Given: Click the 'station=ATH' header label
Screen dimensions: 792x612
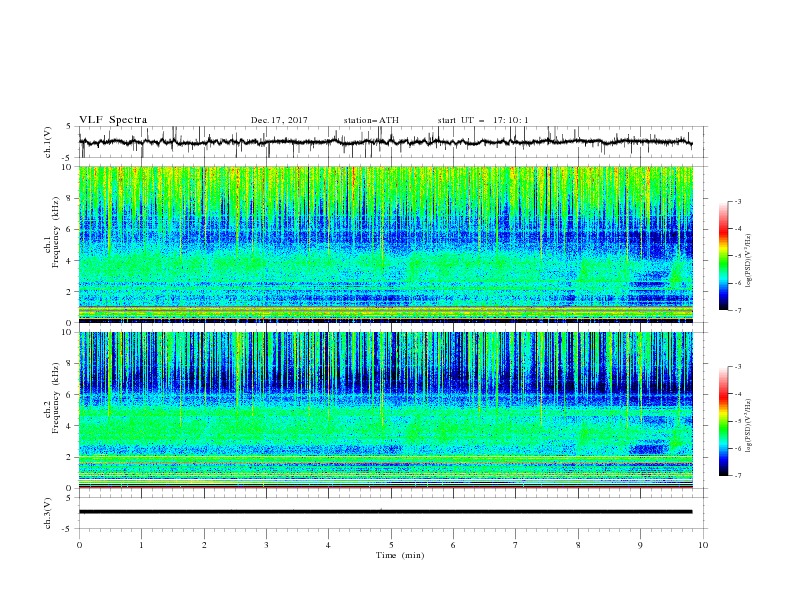Looking at the screenshot, I should 371,120.
